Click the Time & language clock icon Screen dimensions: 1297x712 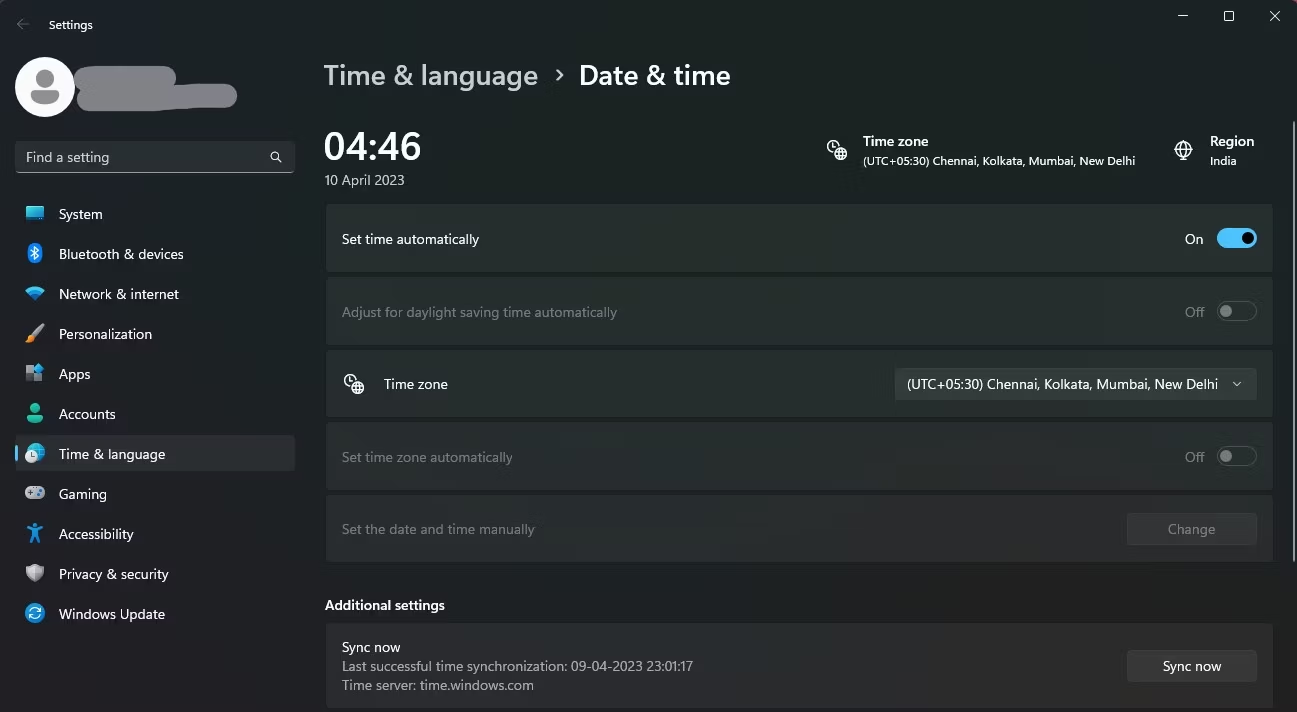click(35, 454)
